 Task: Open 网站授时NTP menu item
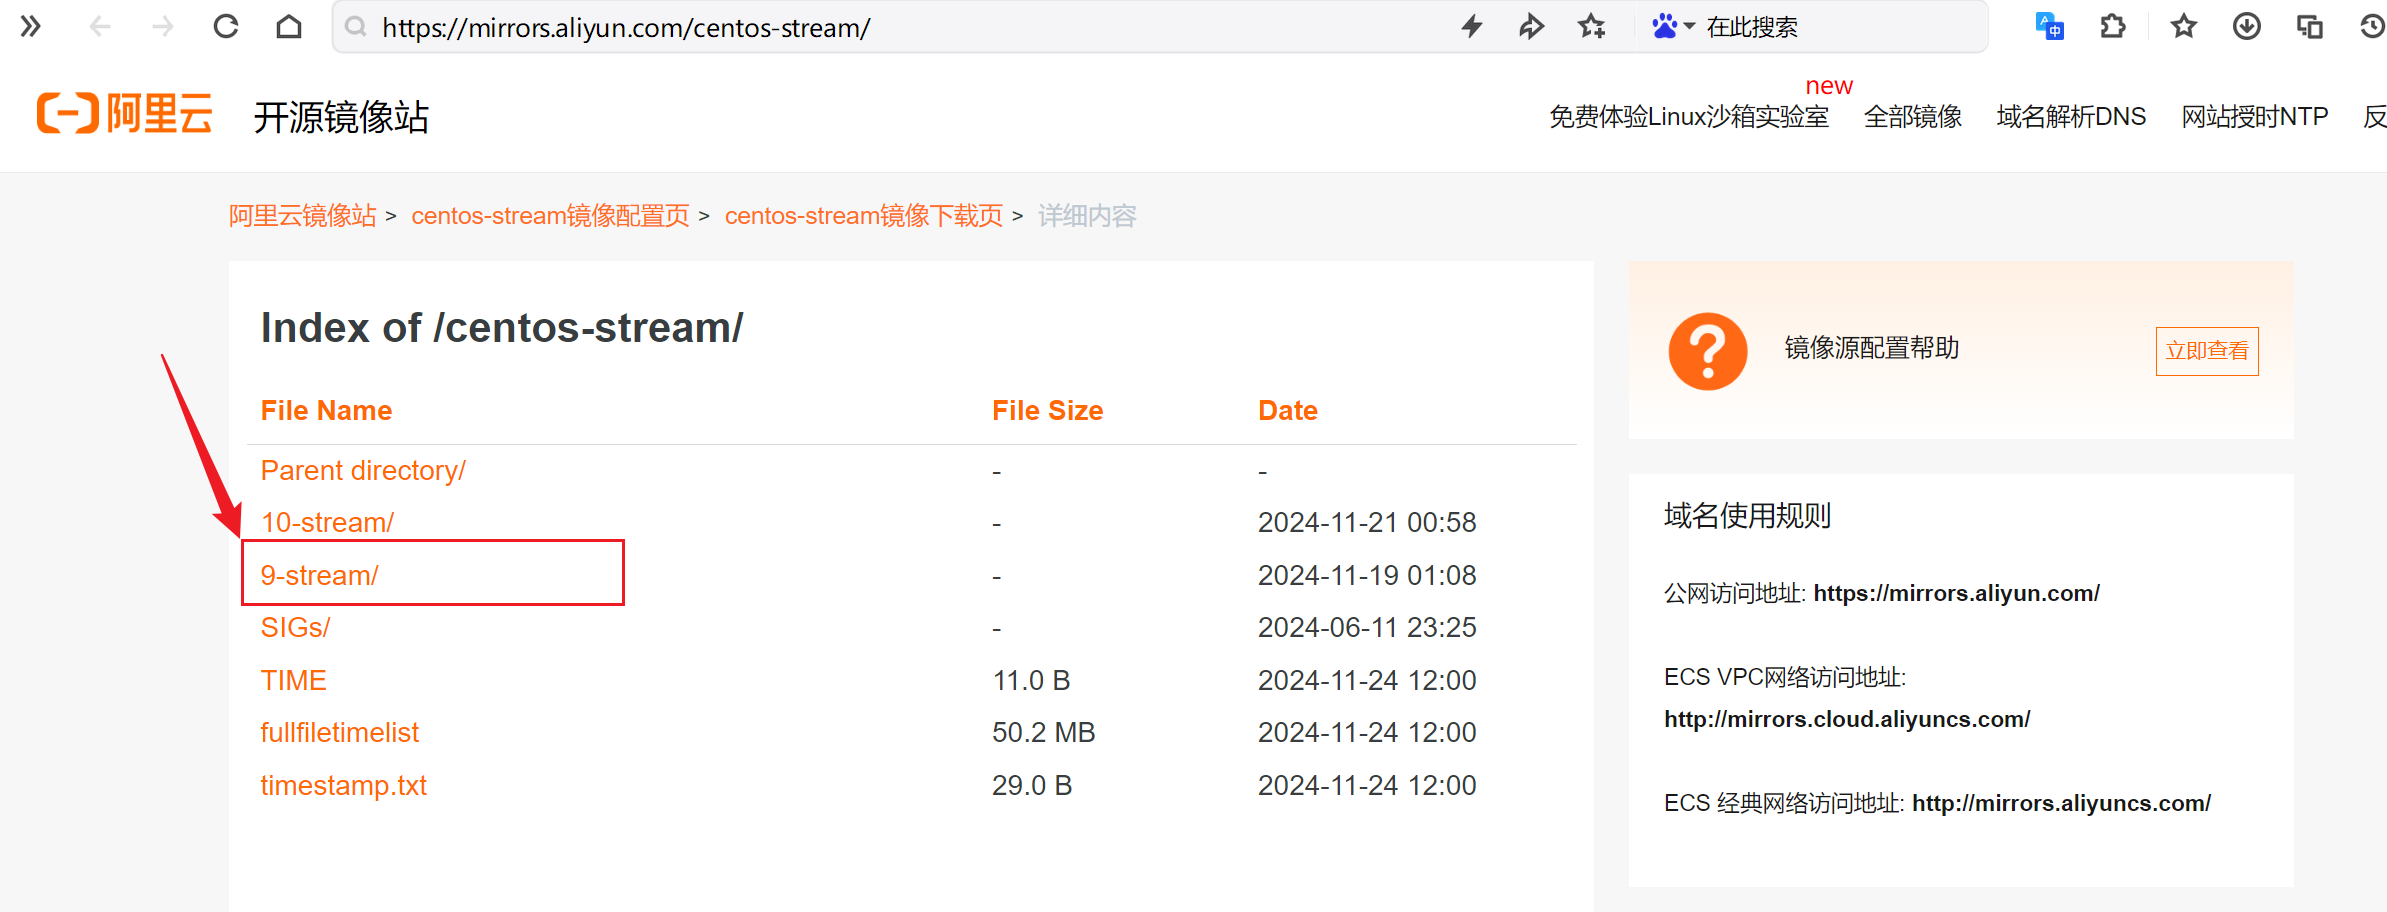(x=2255, y=117)
